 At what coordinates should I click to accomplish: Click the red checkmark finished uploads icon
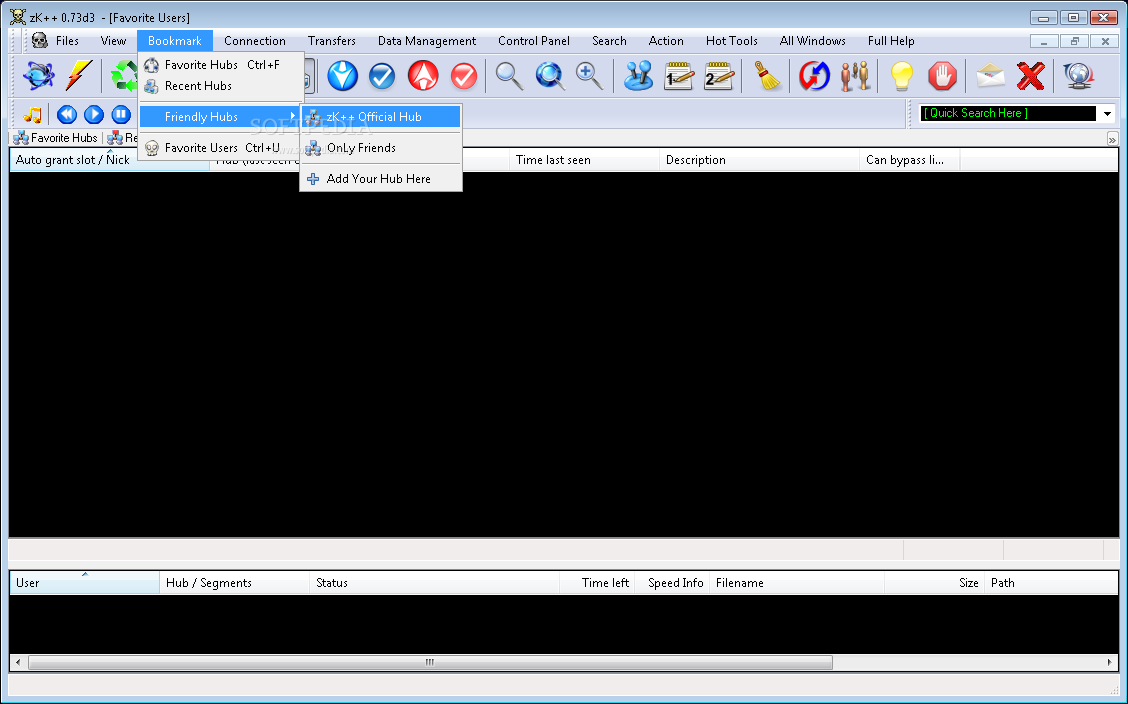click(x=464, y=76)
